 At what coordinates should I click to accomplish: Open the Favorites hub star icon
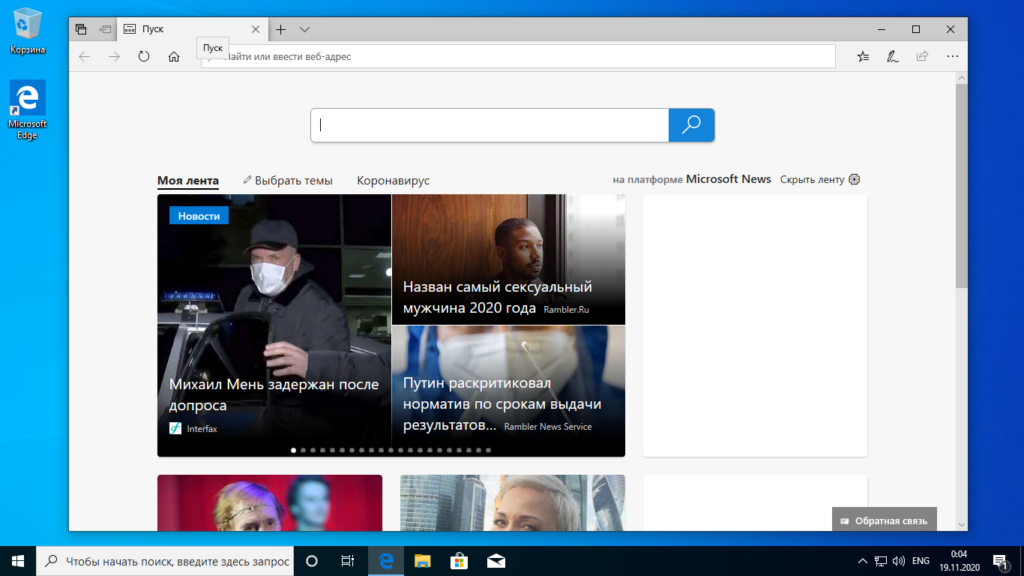863,57
